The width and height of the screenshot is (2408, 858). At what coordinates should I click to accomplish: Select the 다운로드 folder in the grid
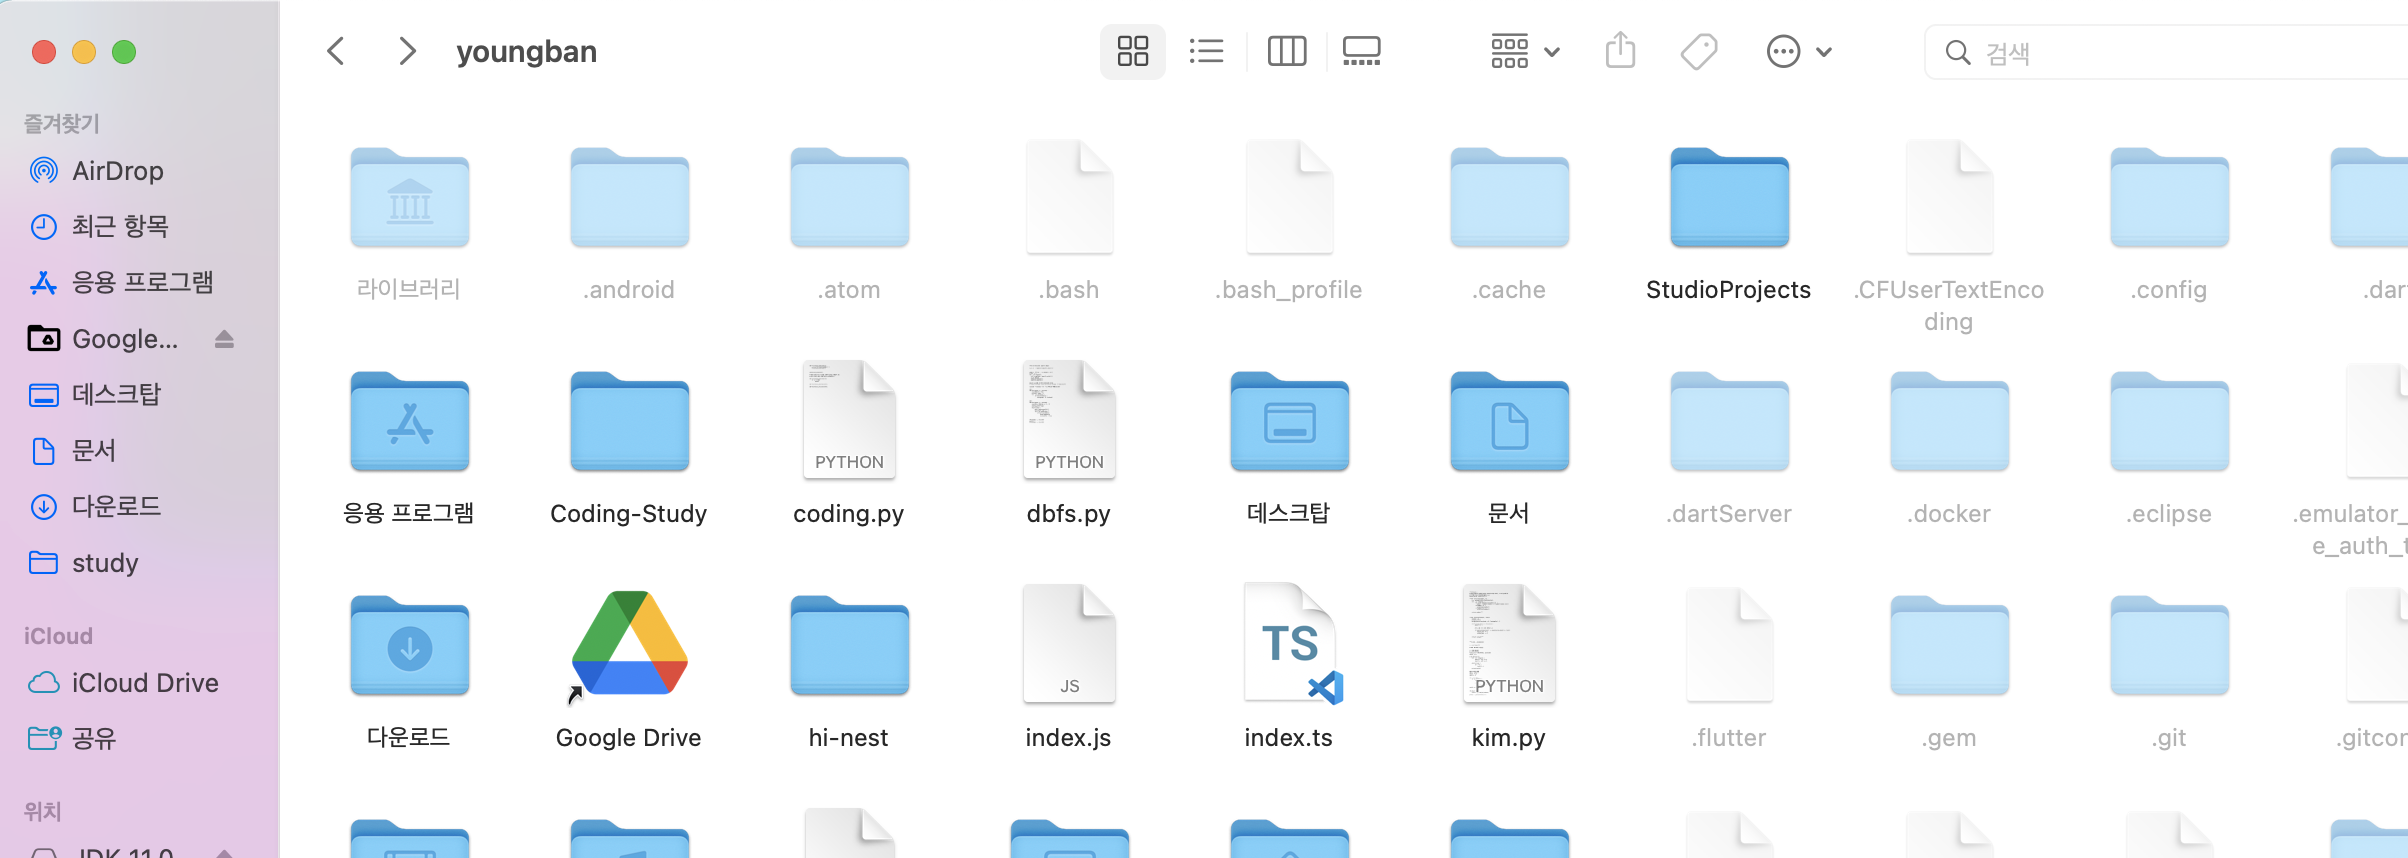coord(410,646)
